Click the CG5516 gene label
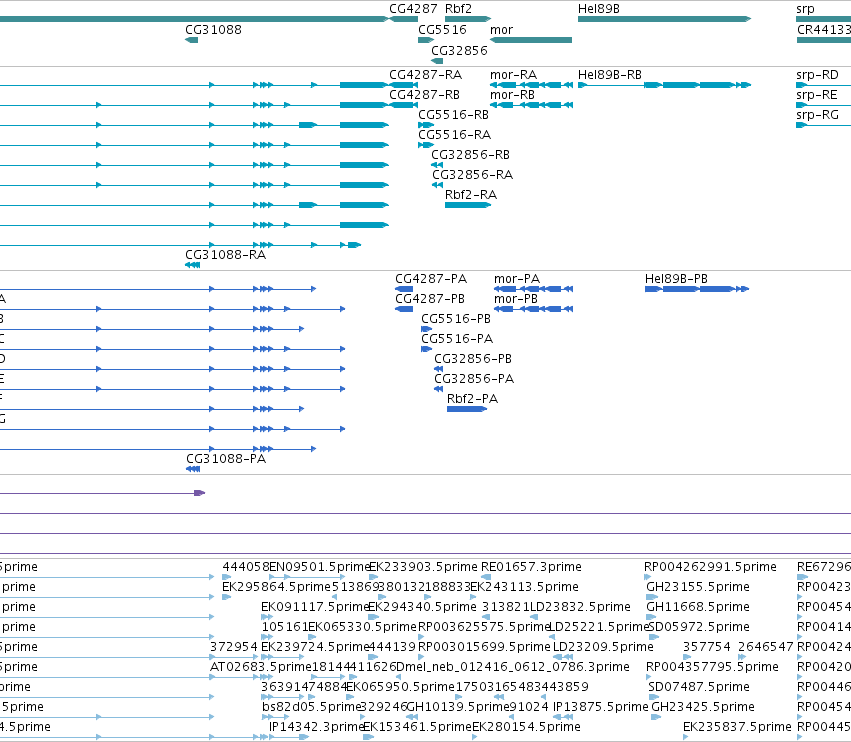 click(x=442, y=30)
